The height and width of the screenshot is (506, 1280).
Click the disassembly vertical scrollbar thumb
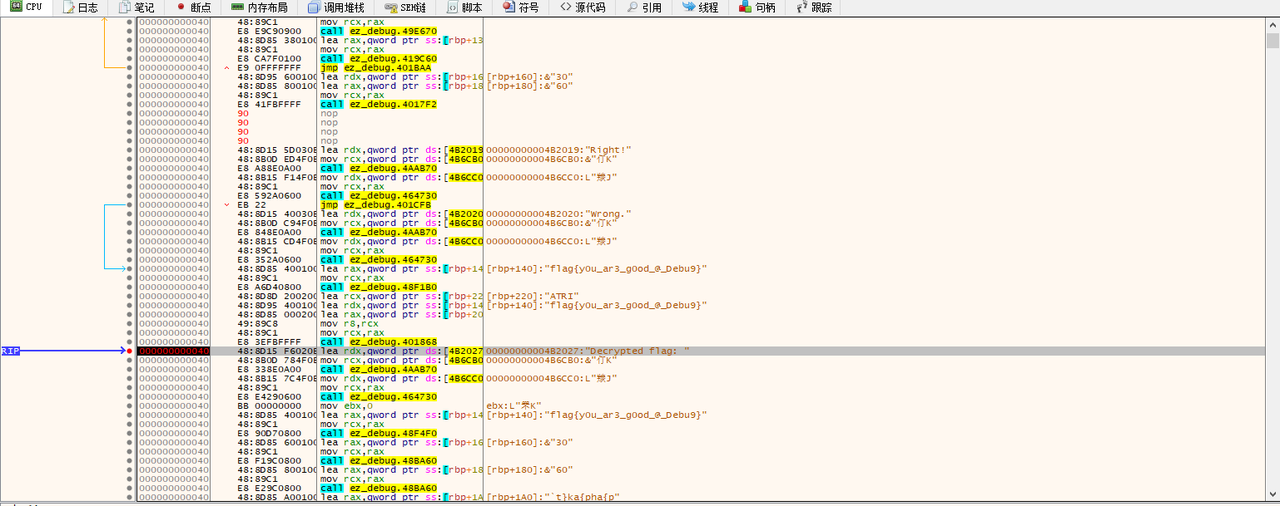(x=1272, y=41)
